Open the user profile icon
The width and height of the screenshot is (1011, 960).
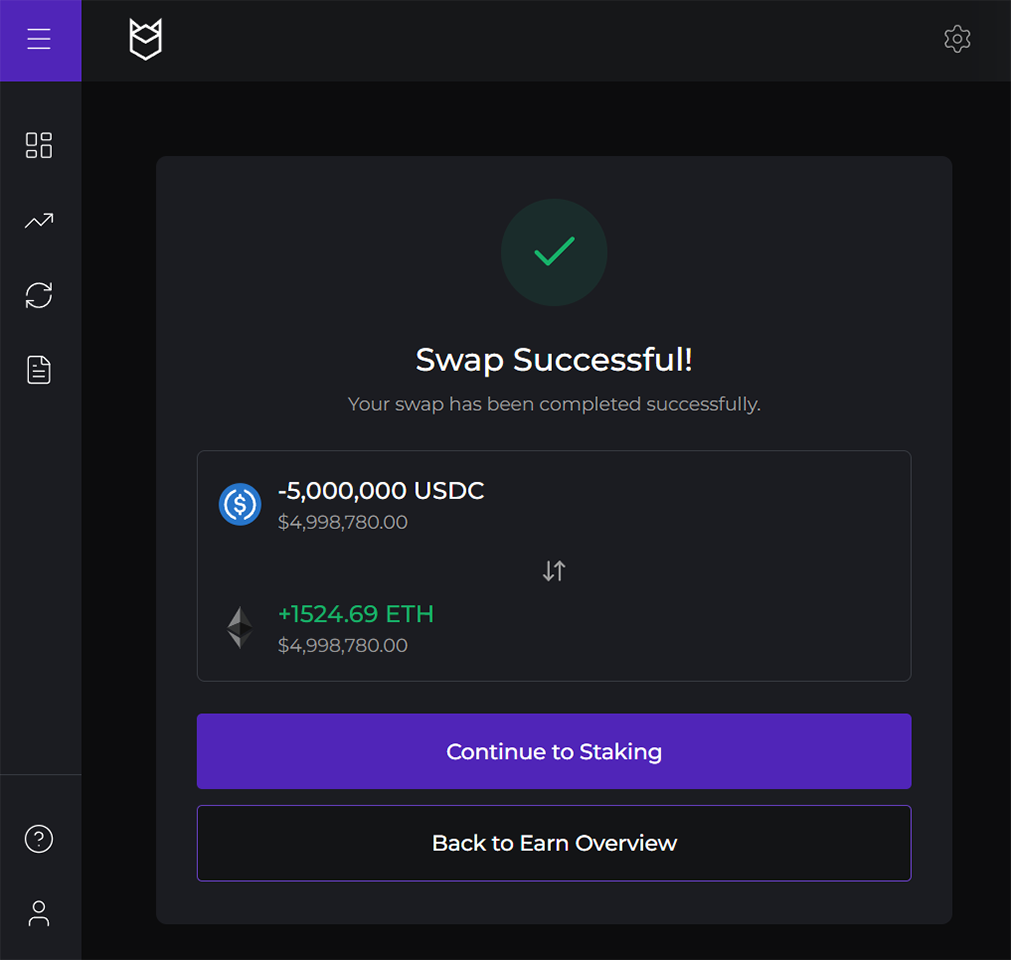point(39,913)
